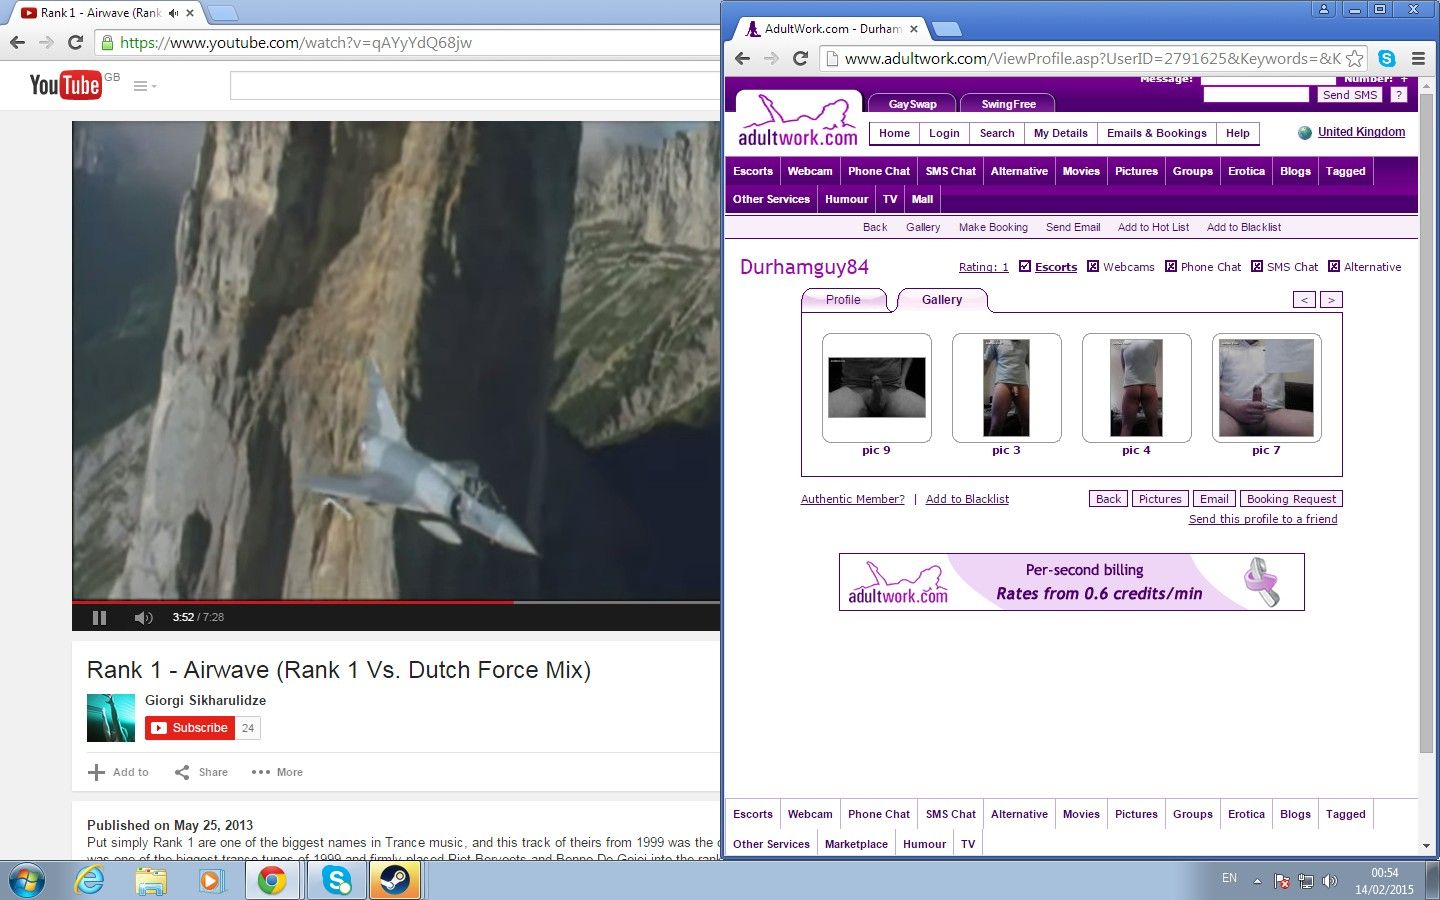Viewport: 1440px width, 900px height.
Task: Open a new tab in YouTube window
Action: (222, 13)
